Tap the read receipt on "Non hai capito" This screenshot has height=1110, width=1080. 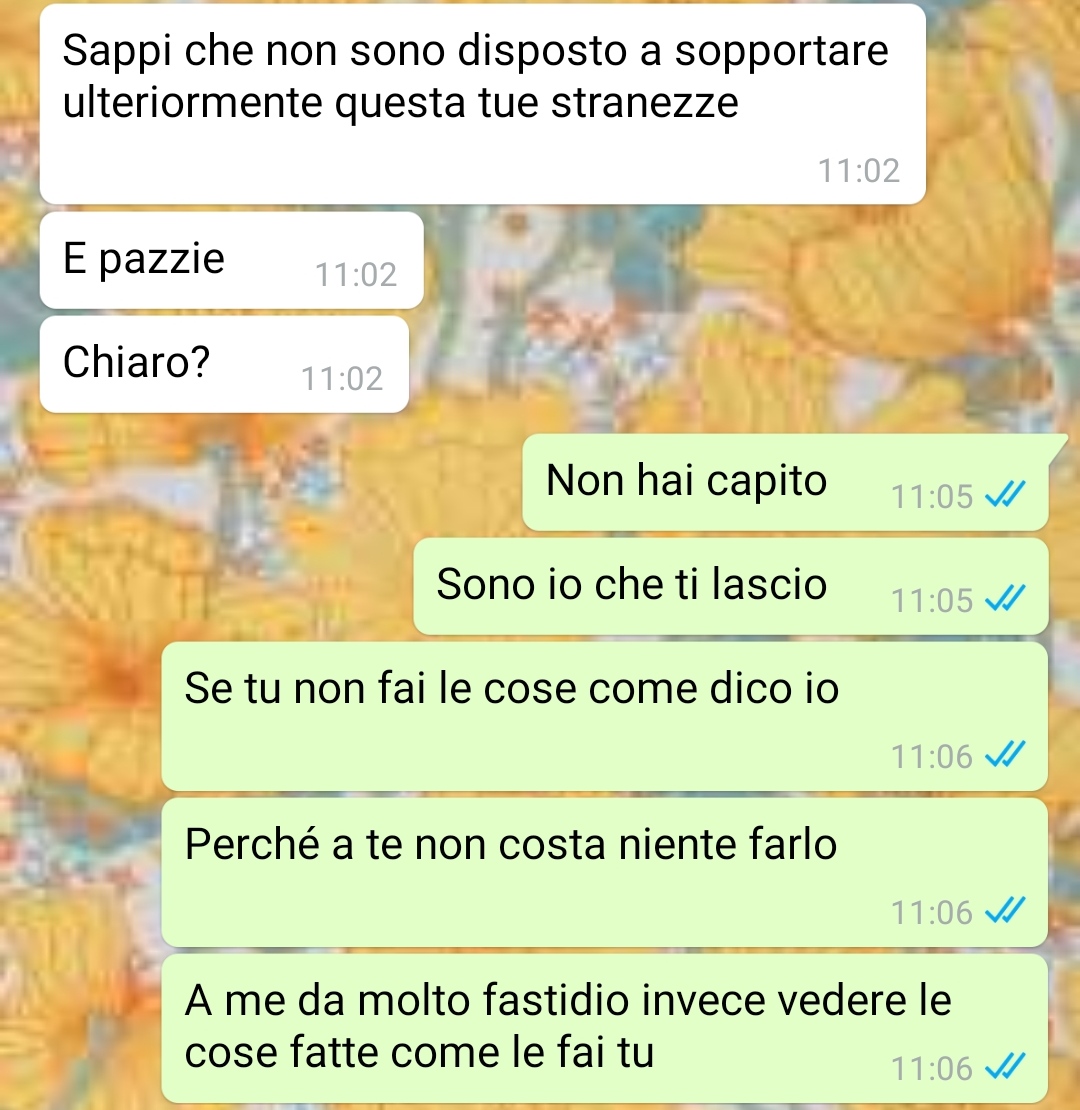click(1005, 495)
